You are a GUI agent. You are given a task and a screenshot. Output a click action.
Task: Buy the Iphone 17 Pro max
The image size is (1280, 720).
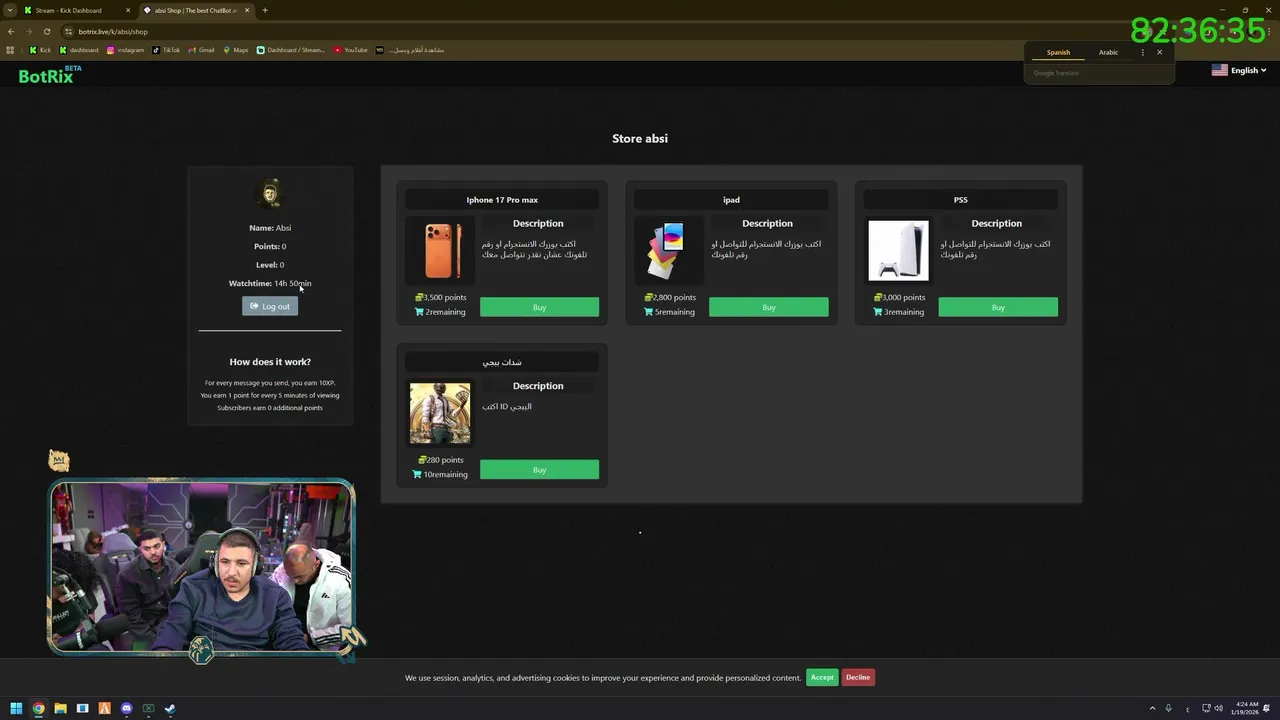(539, 307)
